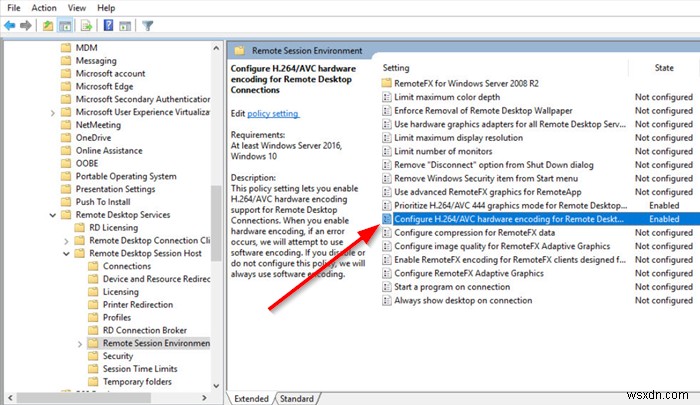Sort by the State column header
700x405 pixels.
pos(664,67)
